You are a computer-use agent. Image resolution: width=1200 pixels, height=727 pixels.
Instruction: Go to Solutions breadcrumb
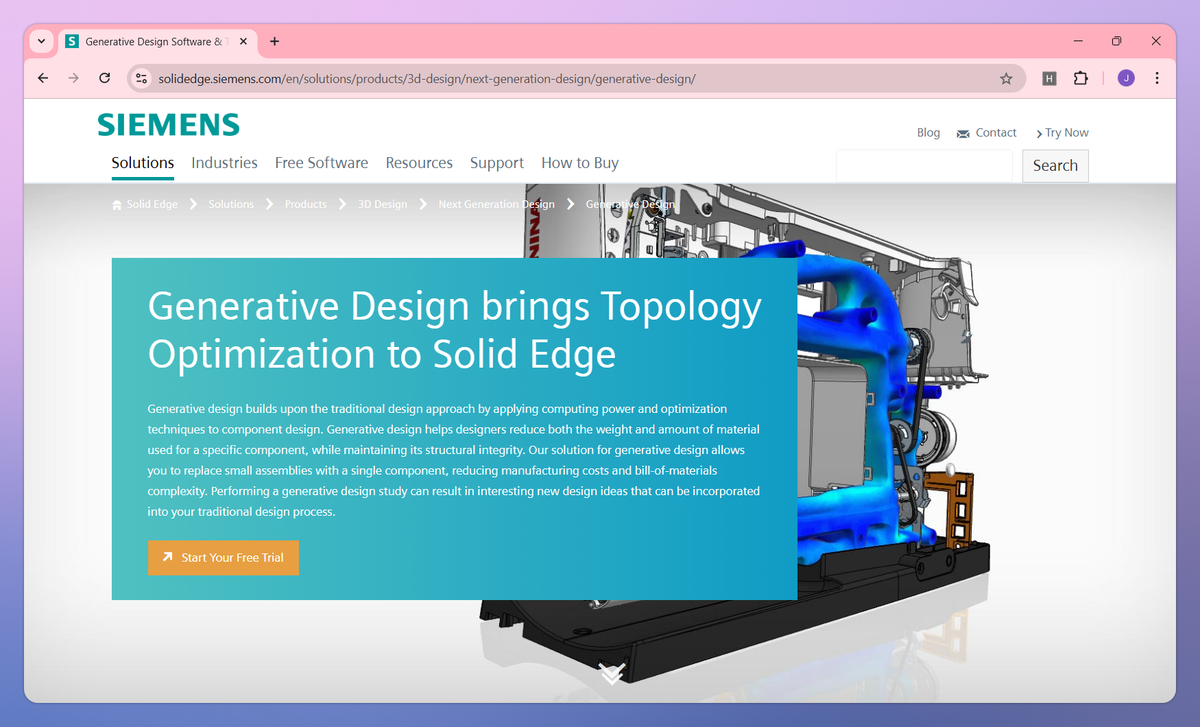[x=231, y=204]
